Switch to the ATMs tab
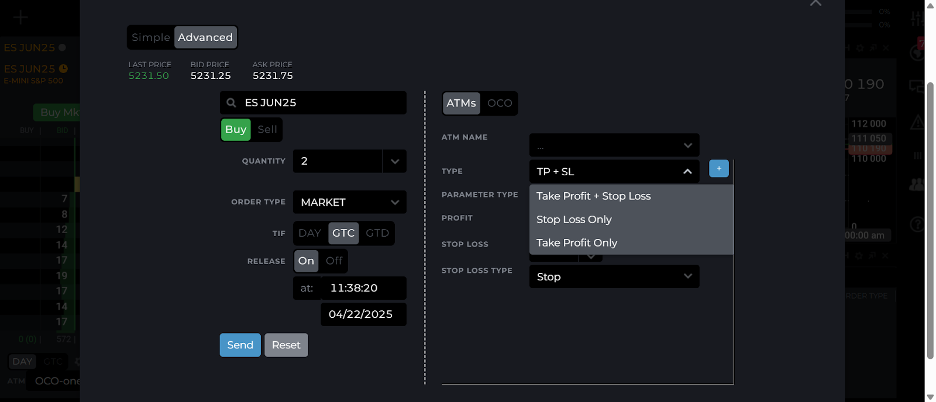Screen dimensions: 936x402 pos(461,103)
